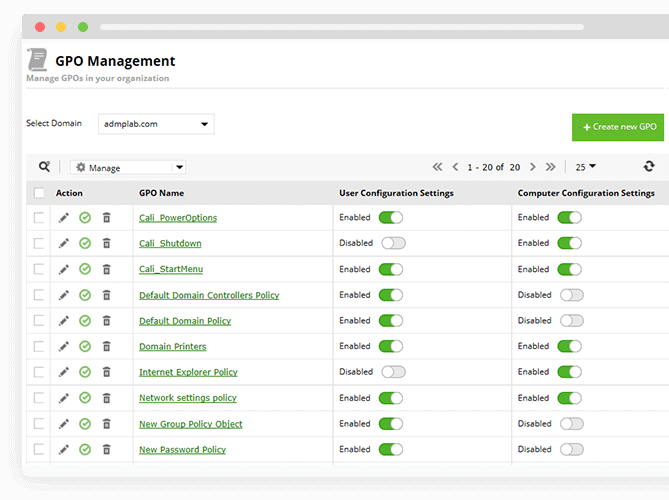Open the 25 rows per page dropdown
Screen dimensions: 669x500
click(x=585, y=167)
